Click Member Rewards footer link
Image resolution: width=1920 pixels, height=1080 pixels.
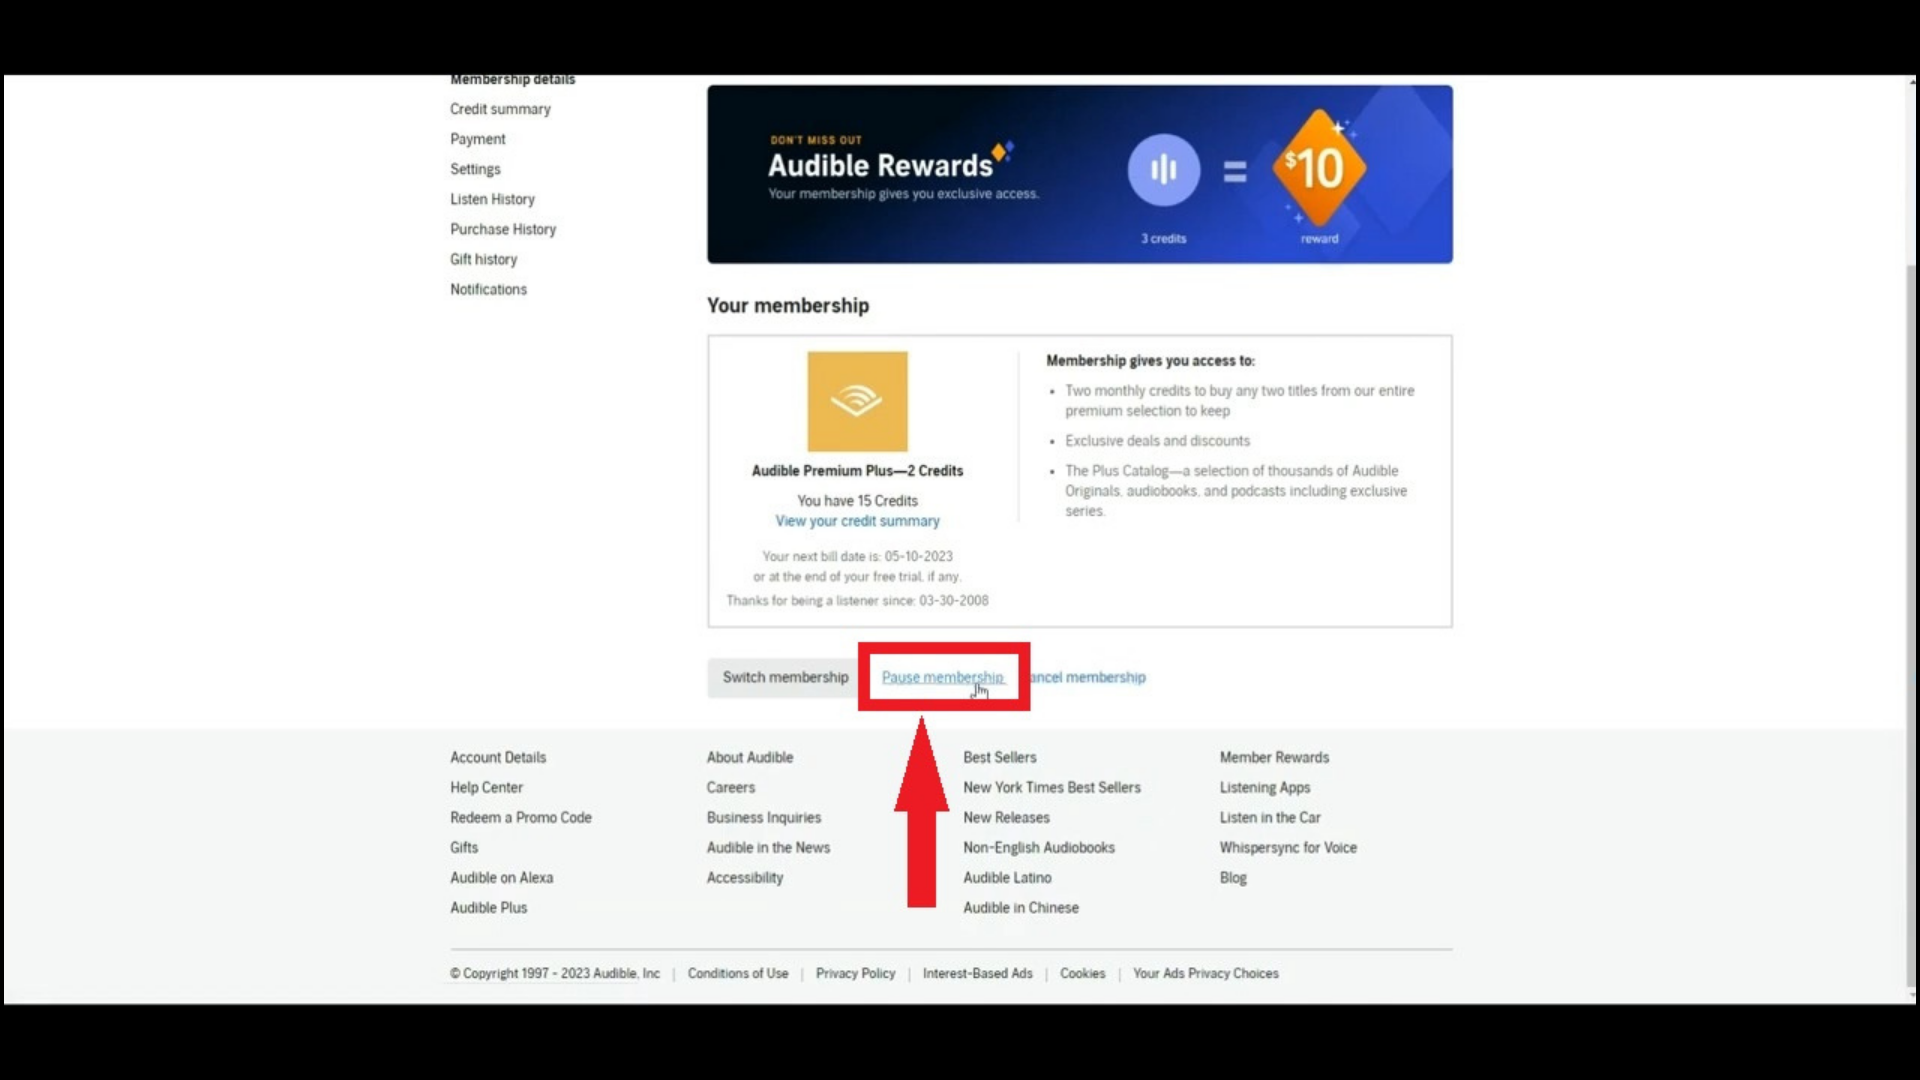pos(1274,757)
